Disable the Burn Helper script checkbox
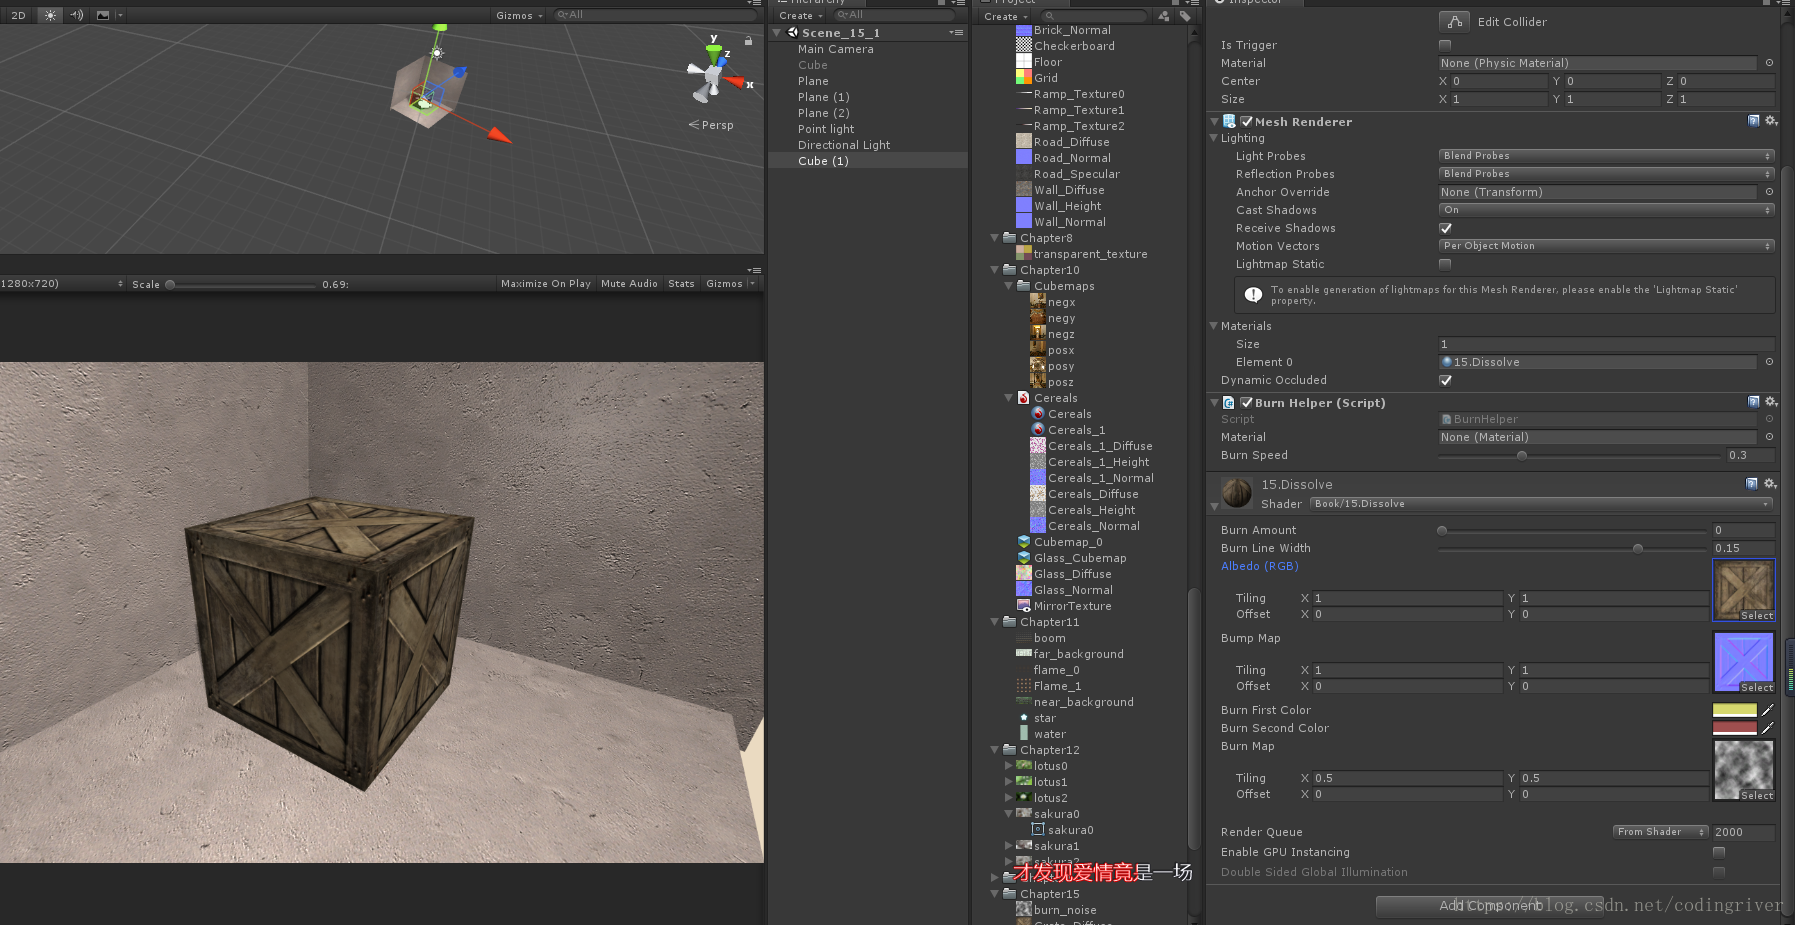Image resolution: width=1795 pixels, height=925 pixels. click(x=1246, y=403)
